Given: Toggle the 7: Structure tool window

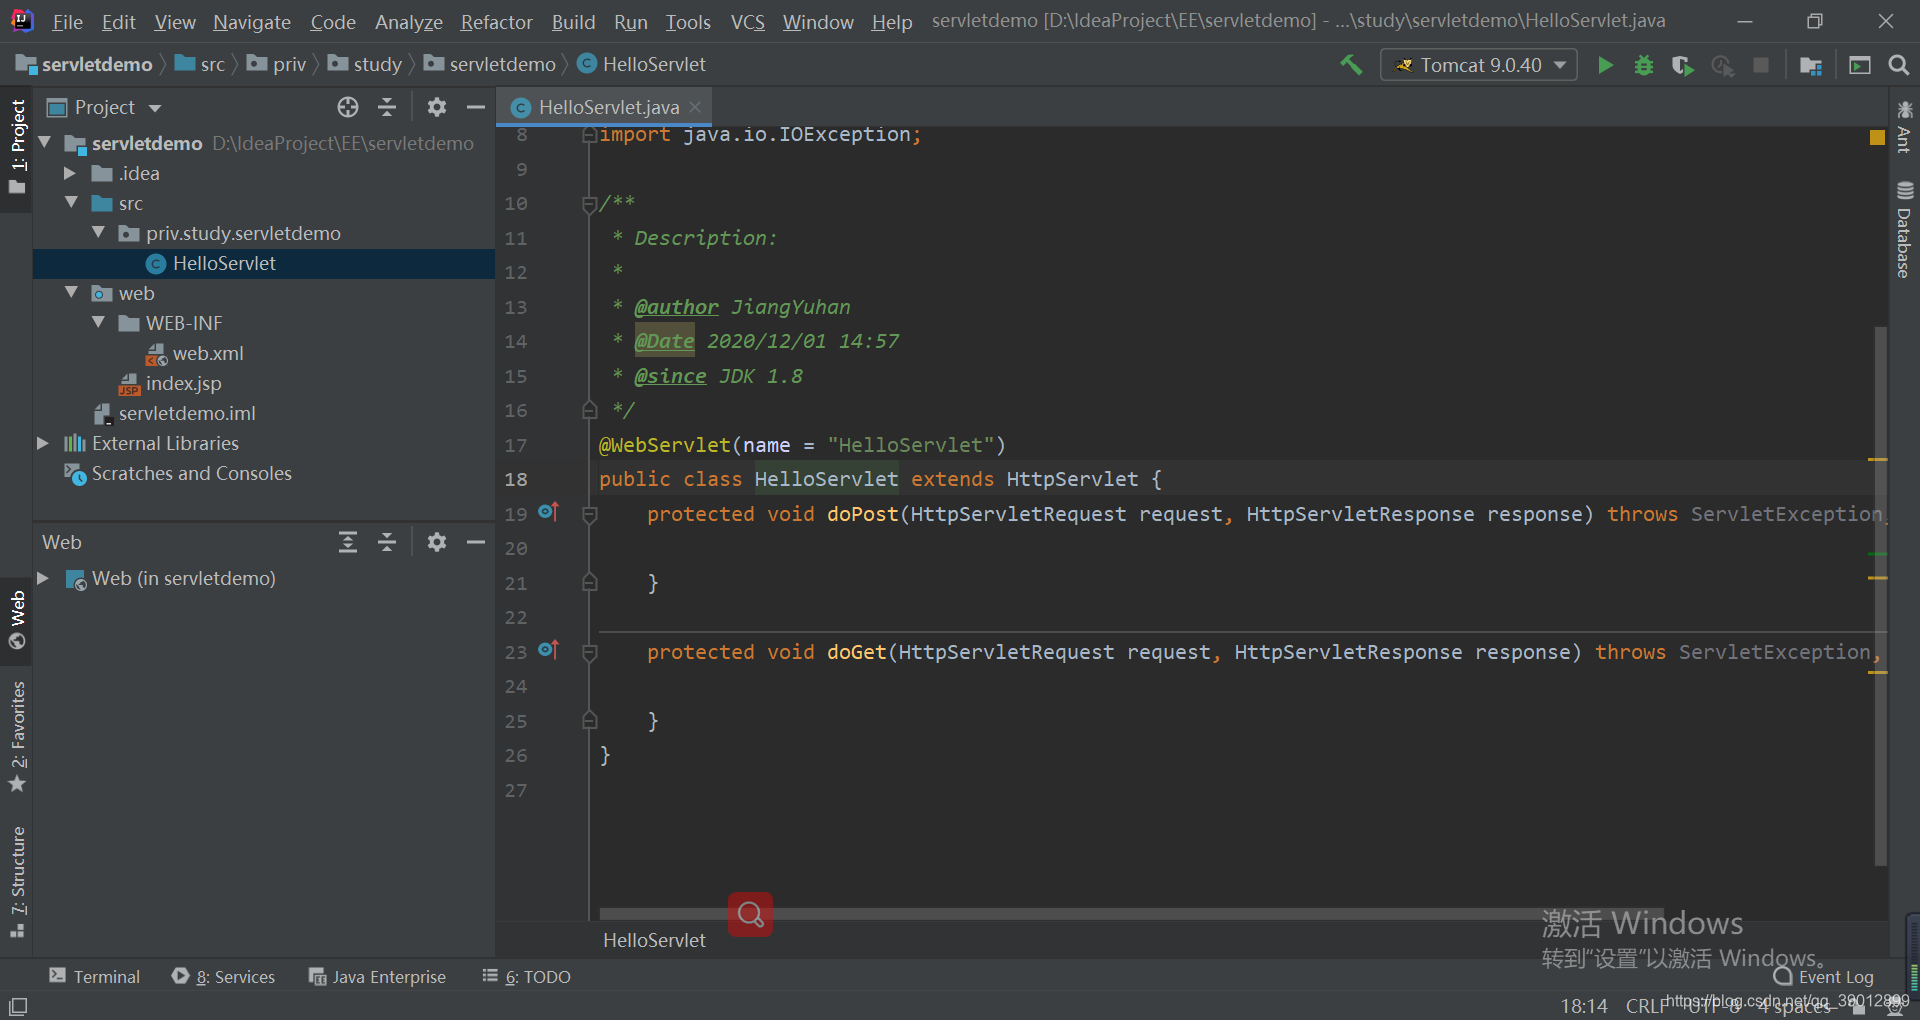Looking at the screenshot, I should [17, 882].
